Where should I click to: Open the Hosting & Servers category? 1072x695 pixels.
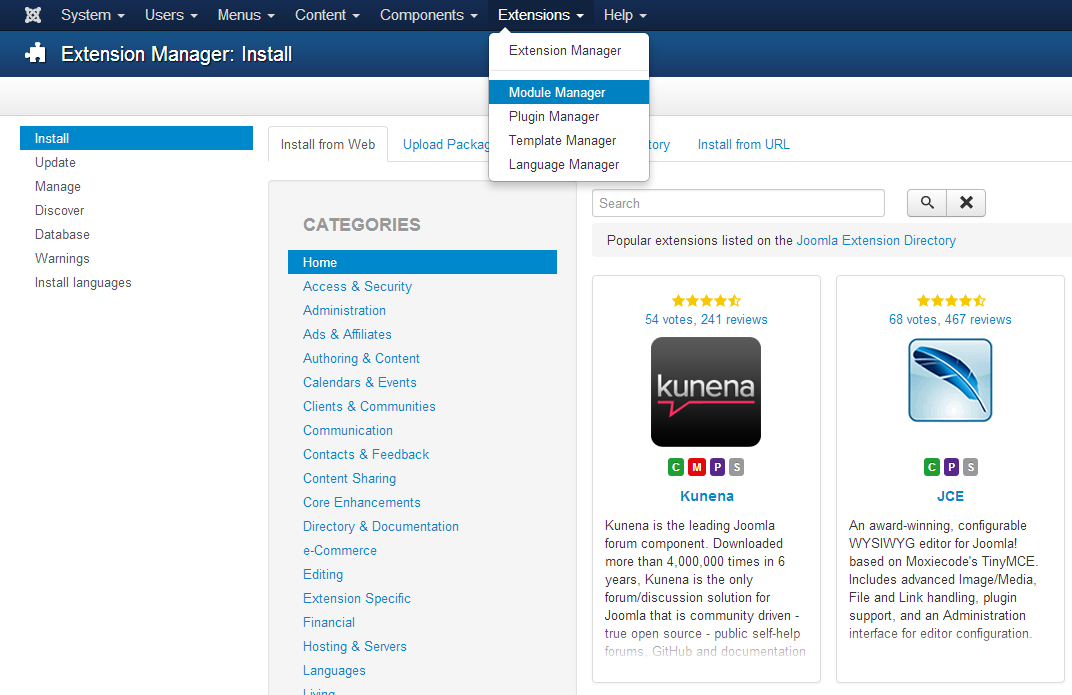click(x=355, y=646)
